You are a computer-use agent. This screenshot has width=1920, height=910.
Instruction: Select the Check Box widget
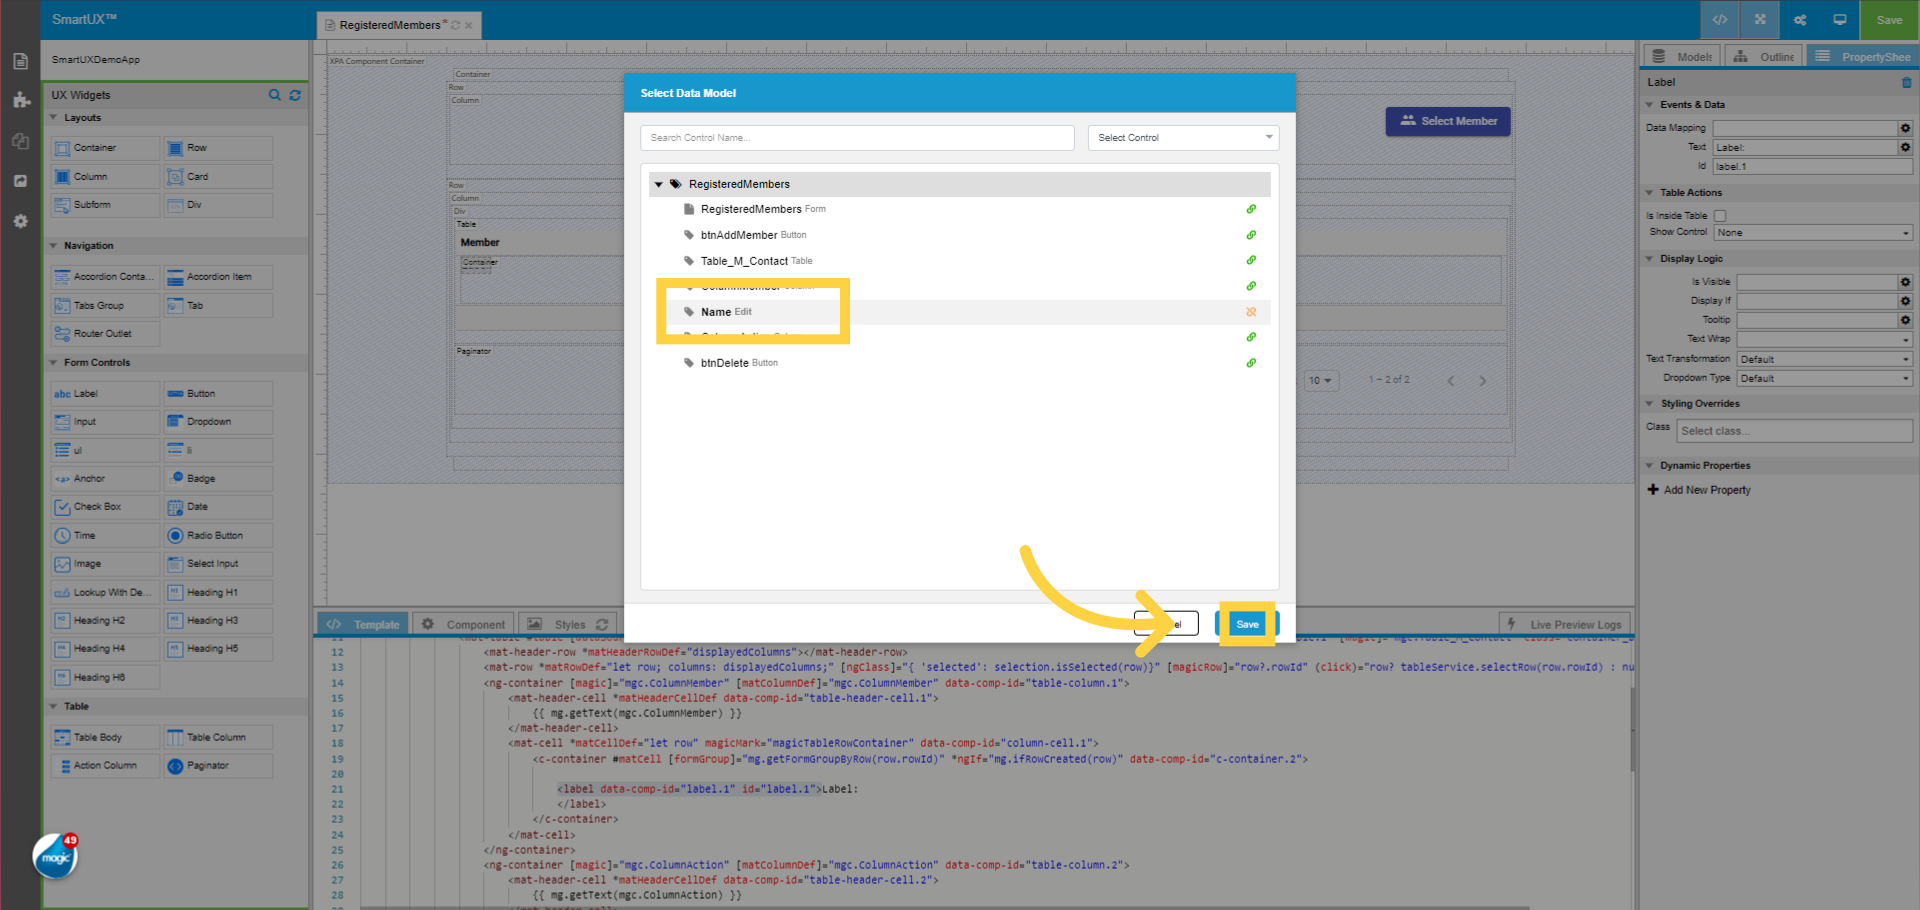tap(105, 507)
